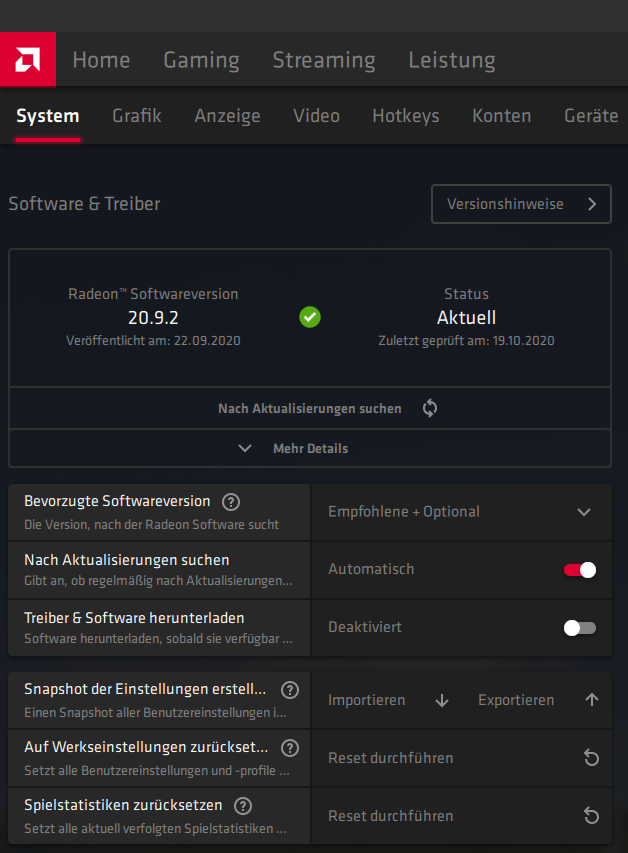The image size is (628, 853).
Task: Click the refresh icon beside Nach Aktualisierungen suchen
Action: coord(430,408)
